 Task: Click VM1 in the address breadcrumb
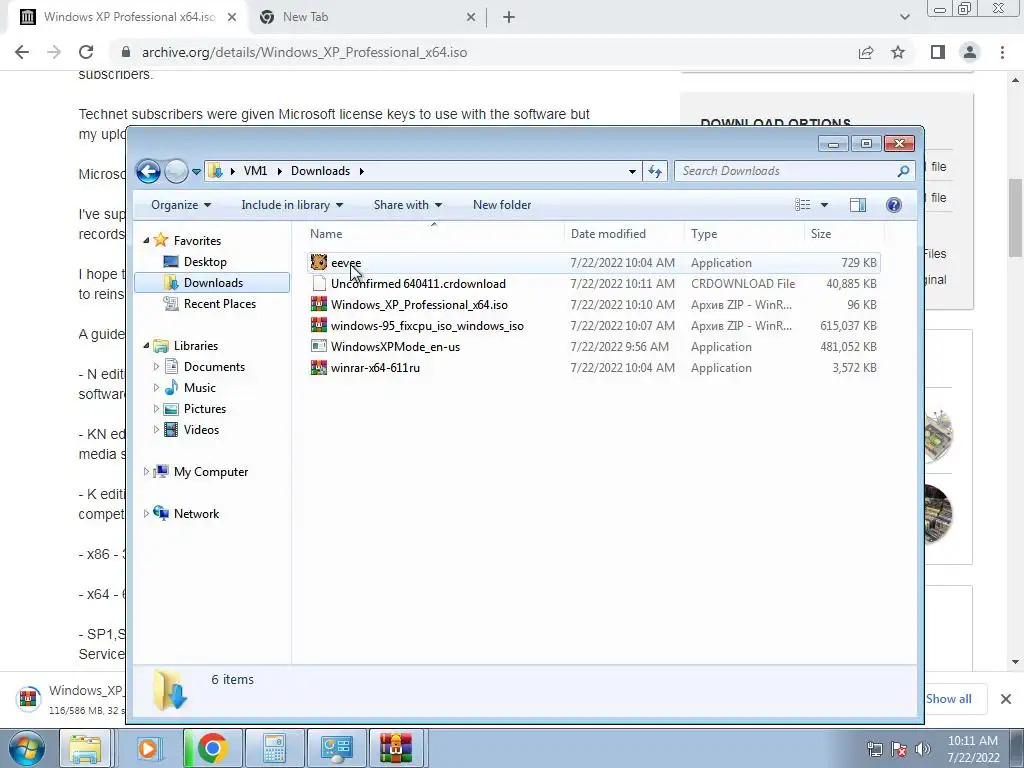click(255, 171)
